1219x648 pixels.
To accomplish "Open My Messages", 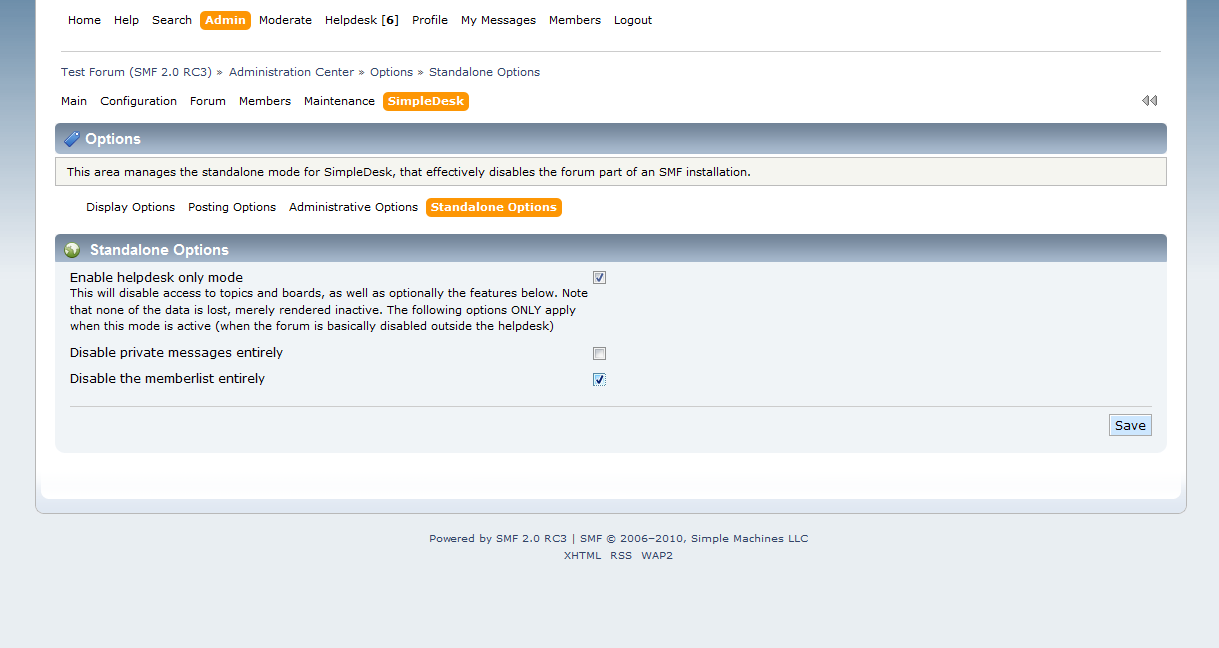I will 498,20.
